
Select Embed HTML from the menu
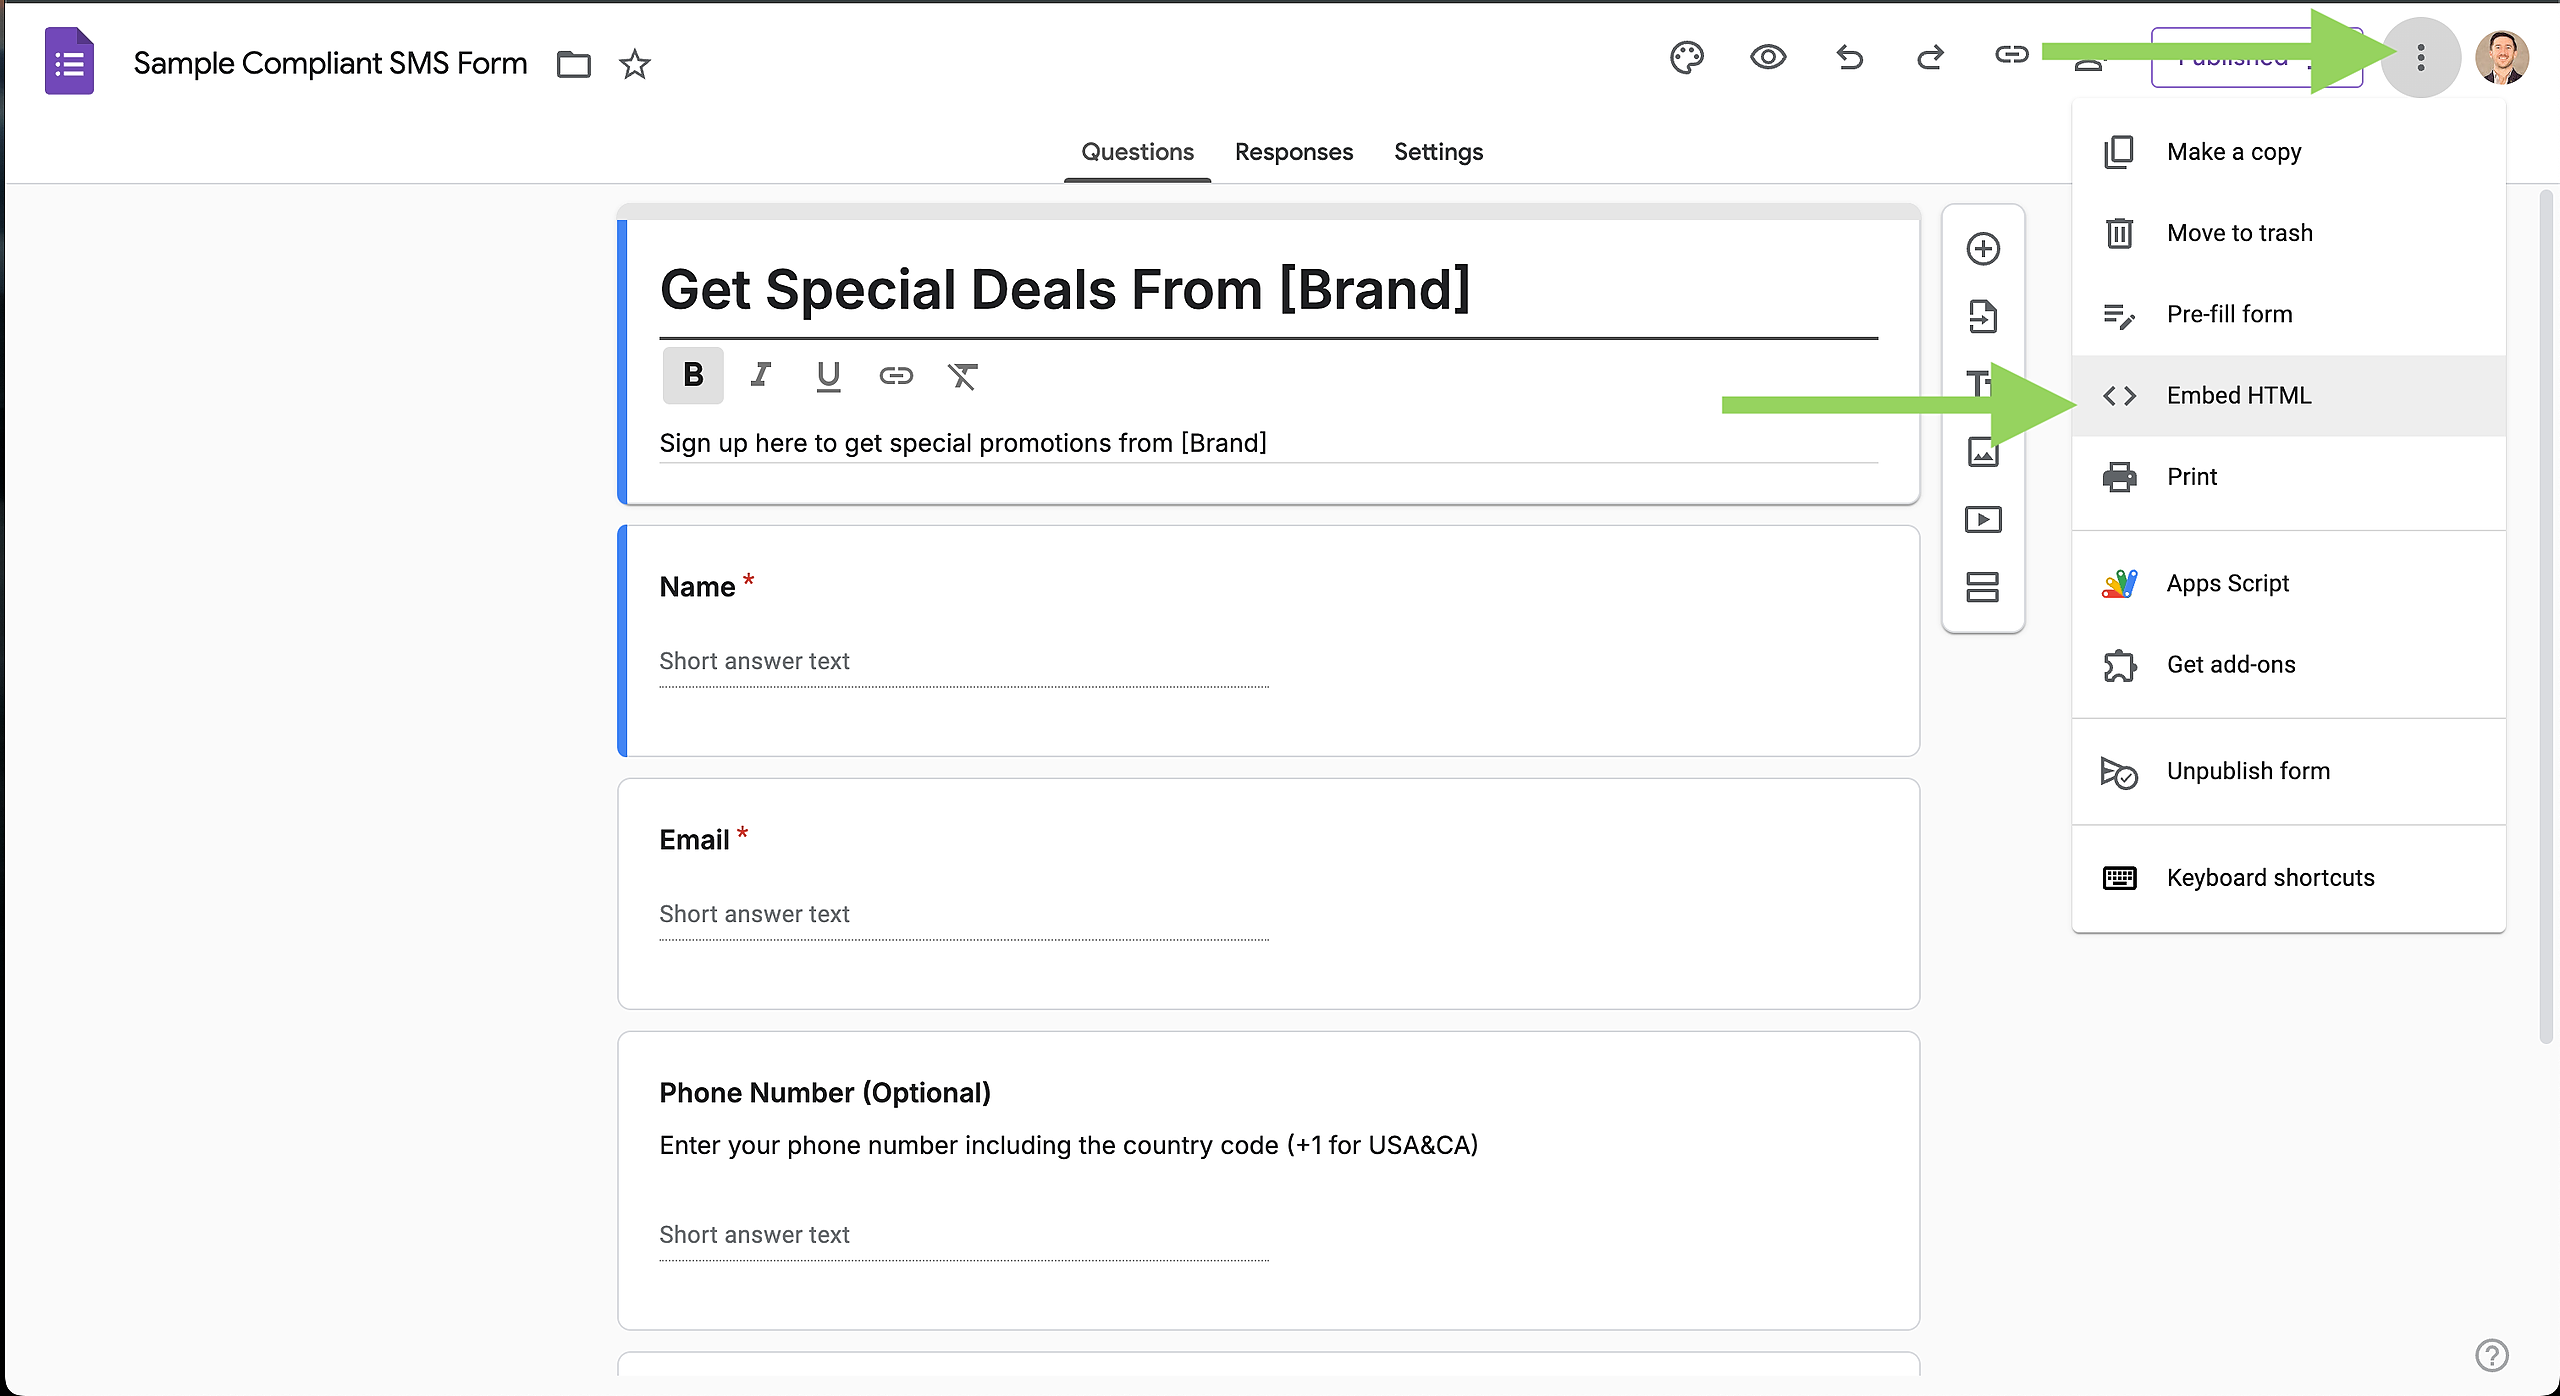(2238, 396)
